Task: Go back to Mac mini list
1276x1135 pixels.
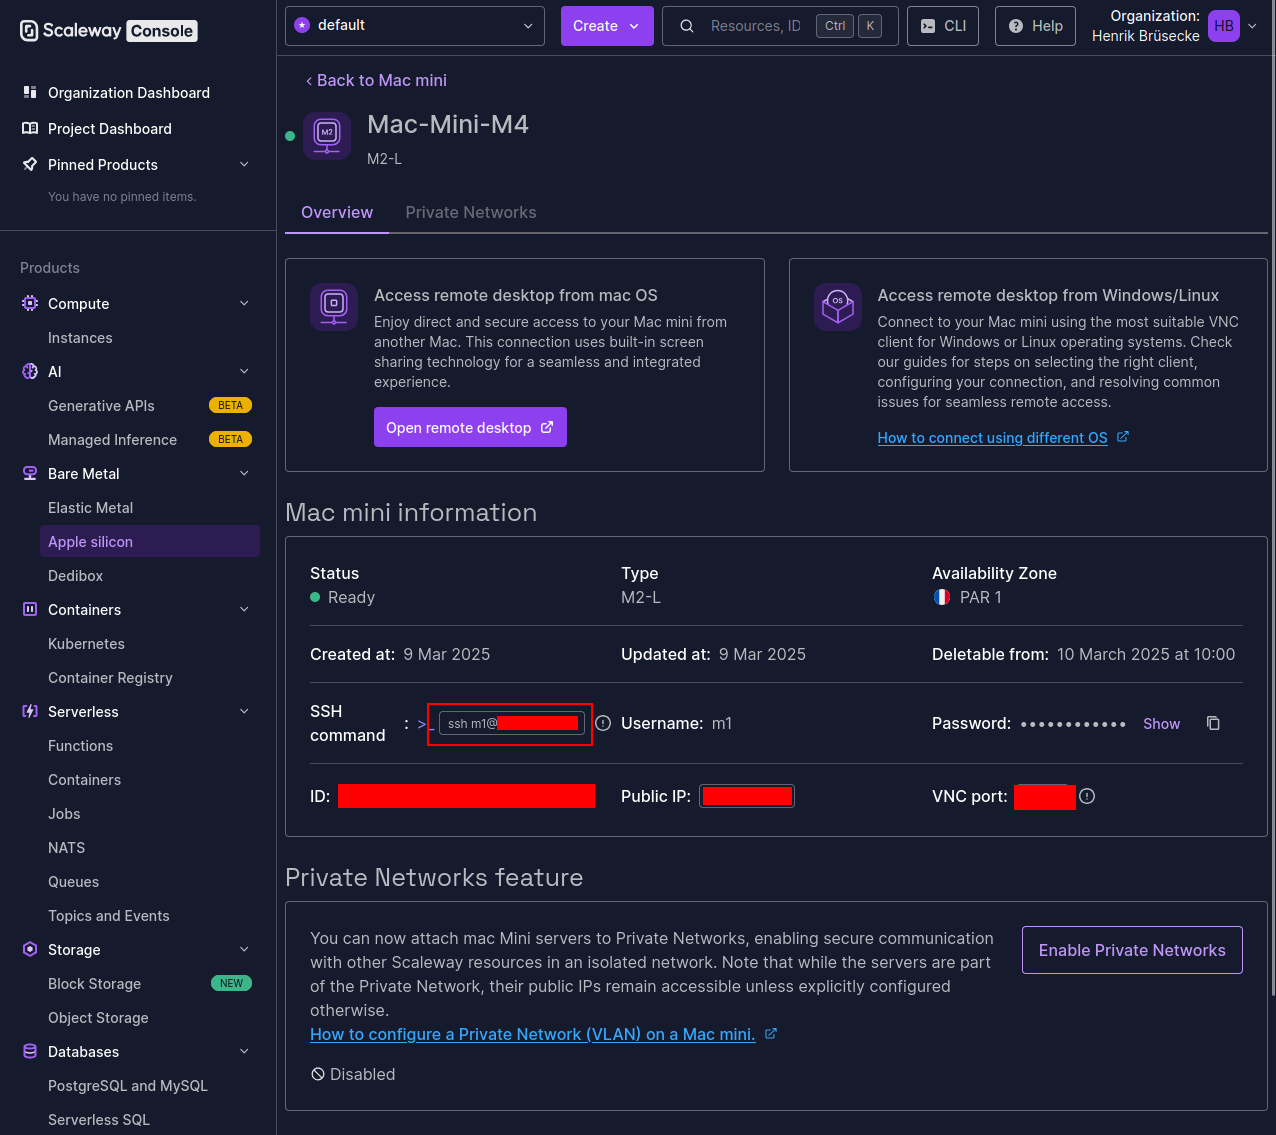Action: point(376,80)
